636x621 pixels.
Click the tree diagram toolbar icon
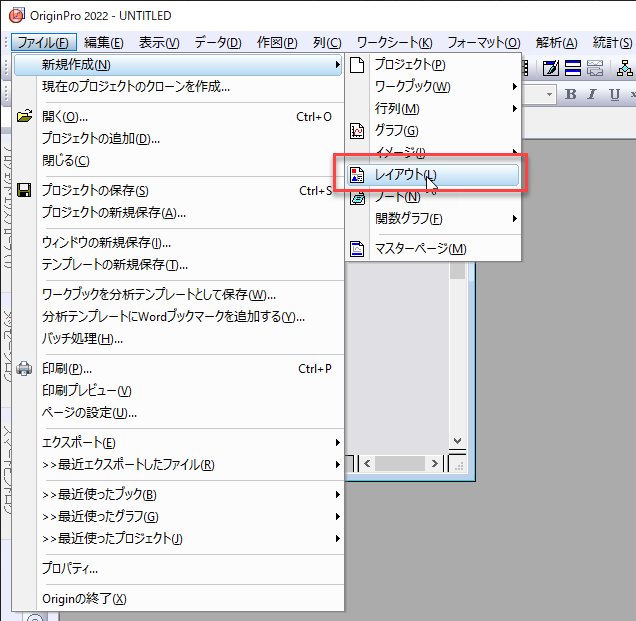(x=625, y=68)
